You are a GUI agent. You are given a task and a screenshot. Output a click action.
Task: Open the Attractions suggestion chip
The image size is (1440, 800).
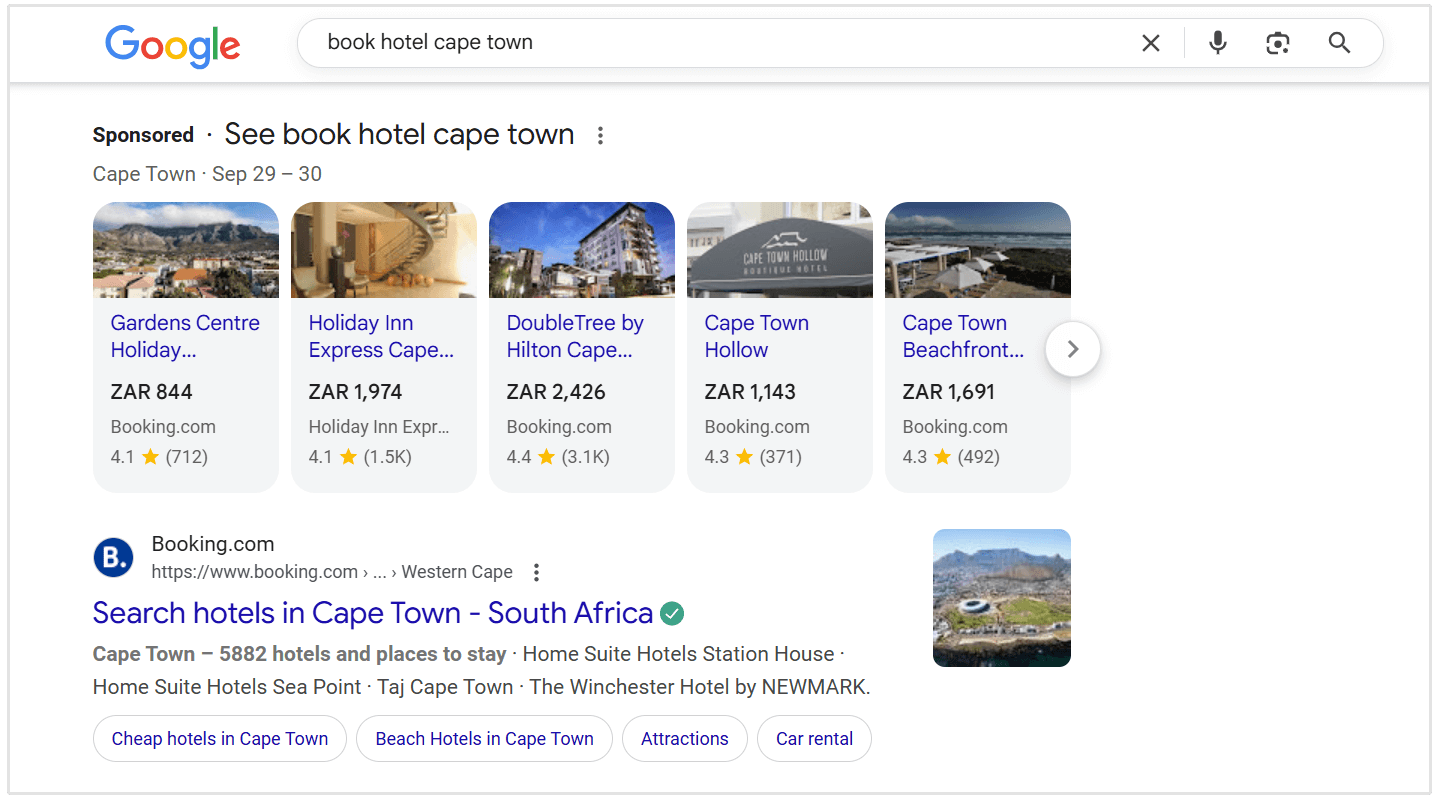[684, 738]
